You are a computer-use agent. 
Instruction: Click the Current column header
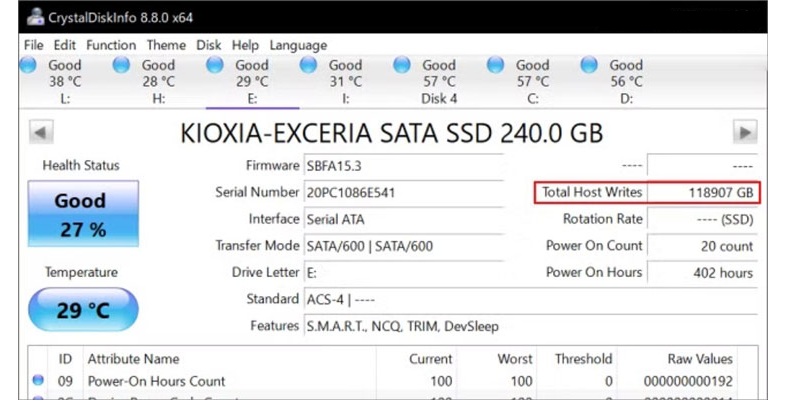point(430,359)
